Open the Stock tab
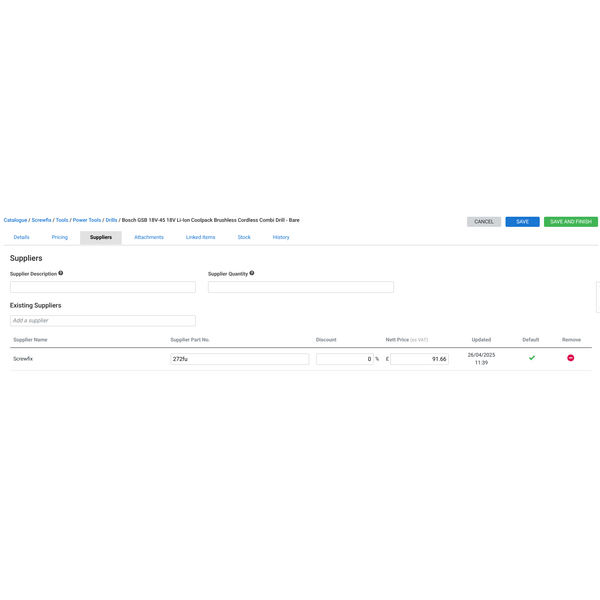The height and width of the screenshot is (600, 600). point(244,237)
